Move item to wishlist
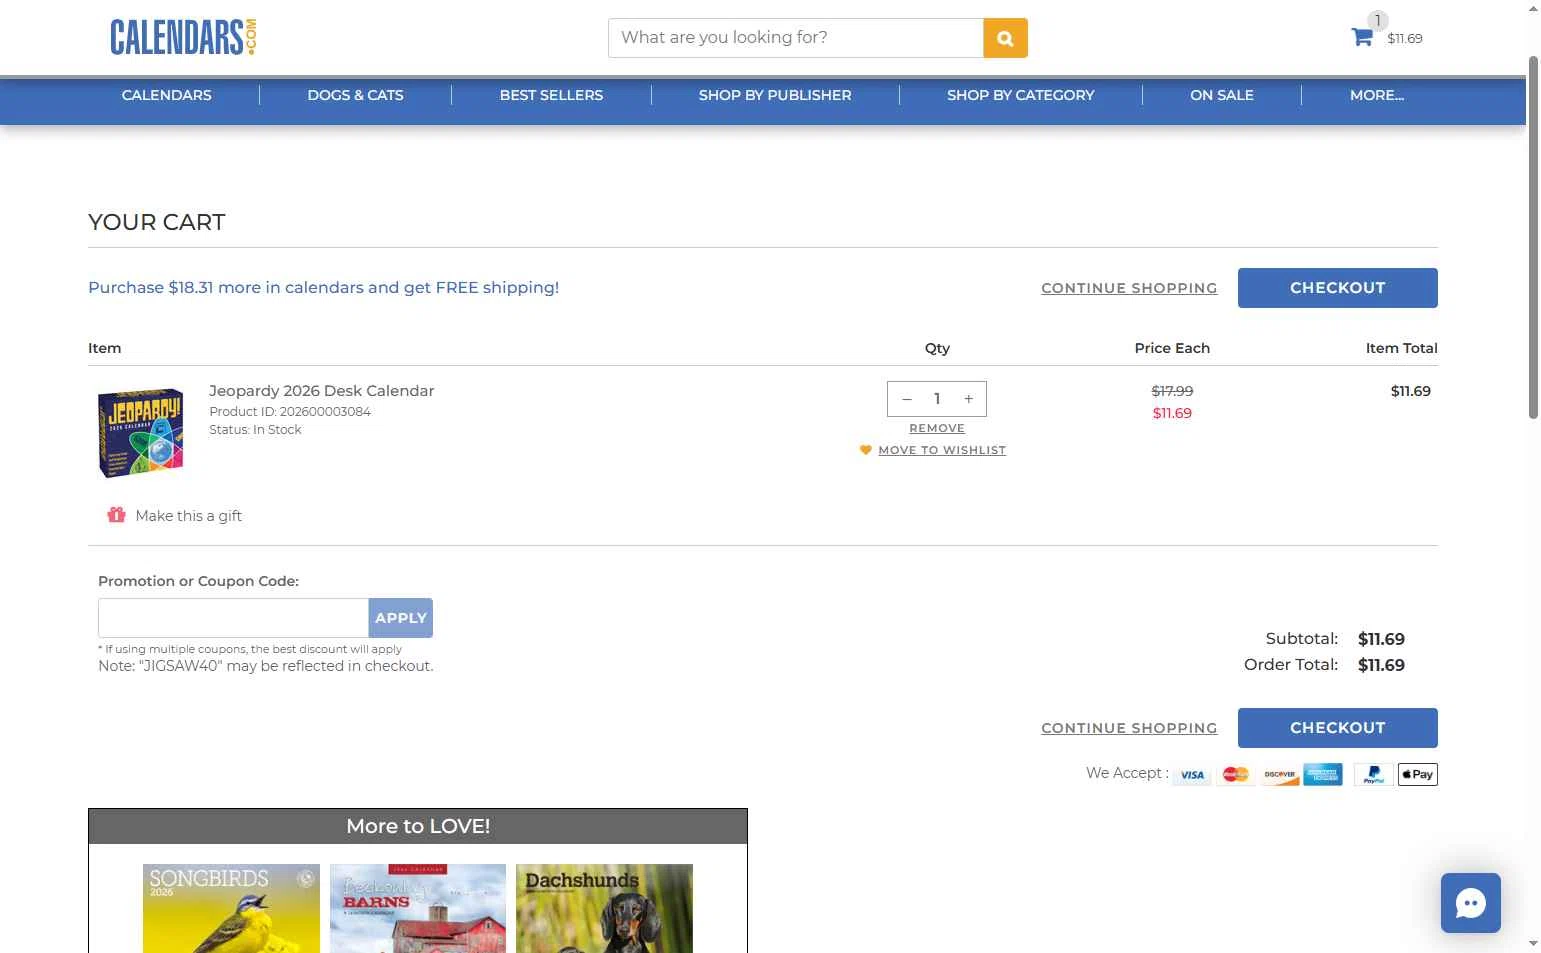 tap(942, 450)
